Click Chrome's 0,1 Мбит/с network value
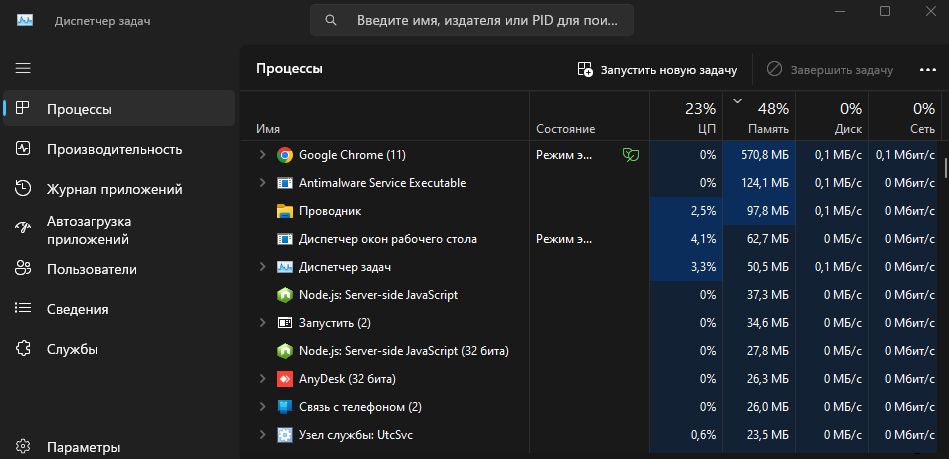The height and width of the screenshot is (459, 949). coord(905,155)
